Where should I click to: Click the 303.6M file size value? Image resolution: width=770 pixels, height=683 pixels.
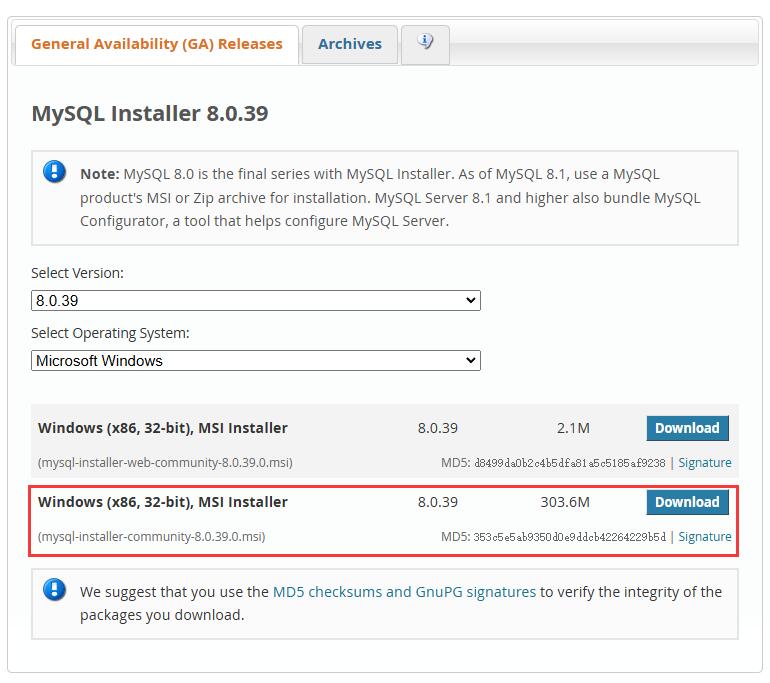click(x=565, y=502)
